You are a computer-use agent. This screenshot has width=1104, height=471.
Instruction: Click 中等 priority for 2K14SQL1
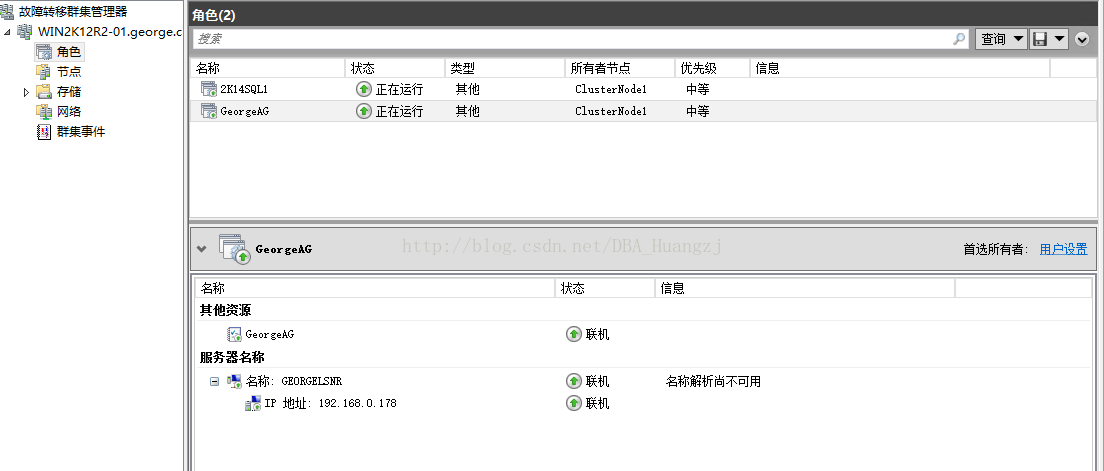point(697,89)
